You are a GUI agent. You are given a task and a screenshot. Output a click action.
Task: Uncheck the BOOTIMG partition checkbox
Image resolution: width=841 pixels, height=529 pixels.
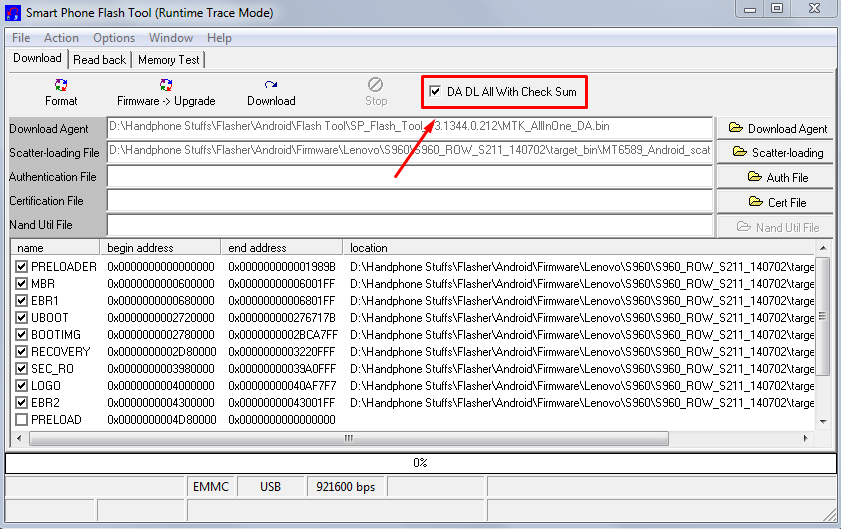(x=21, y=335)
